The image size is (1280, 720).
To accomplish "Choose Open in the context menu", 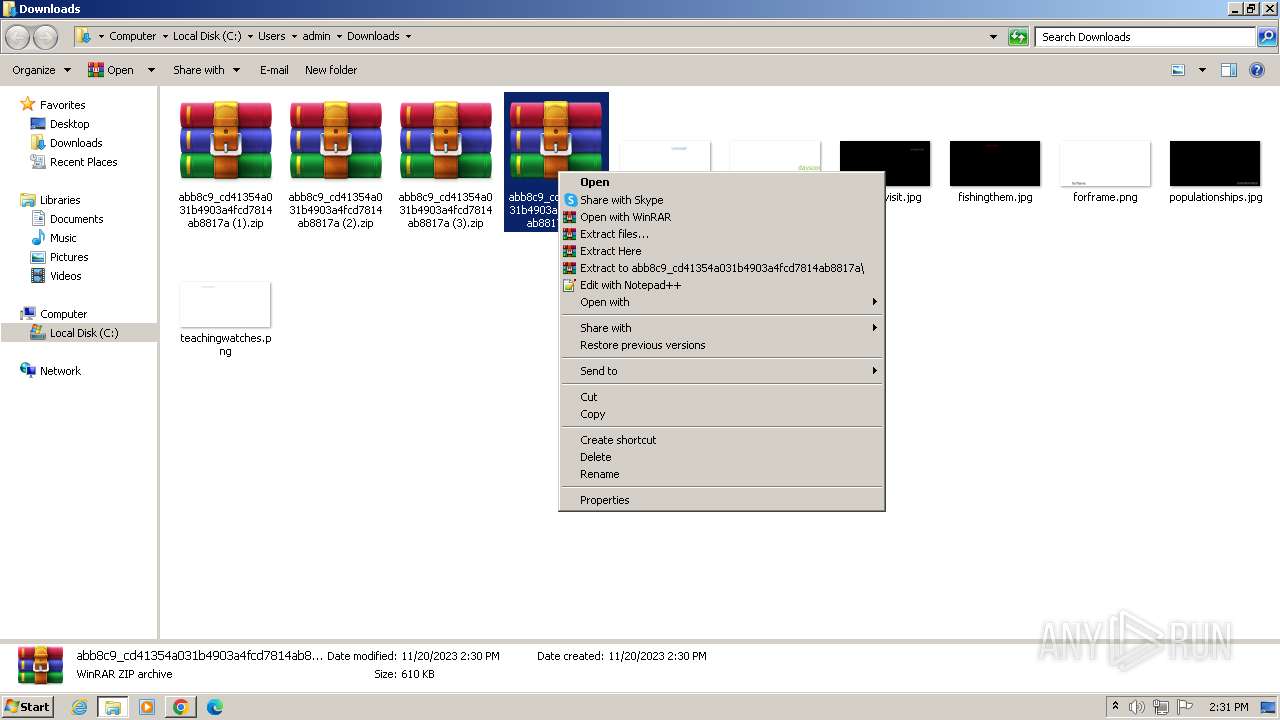I will [x=722, y=182].
